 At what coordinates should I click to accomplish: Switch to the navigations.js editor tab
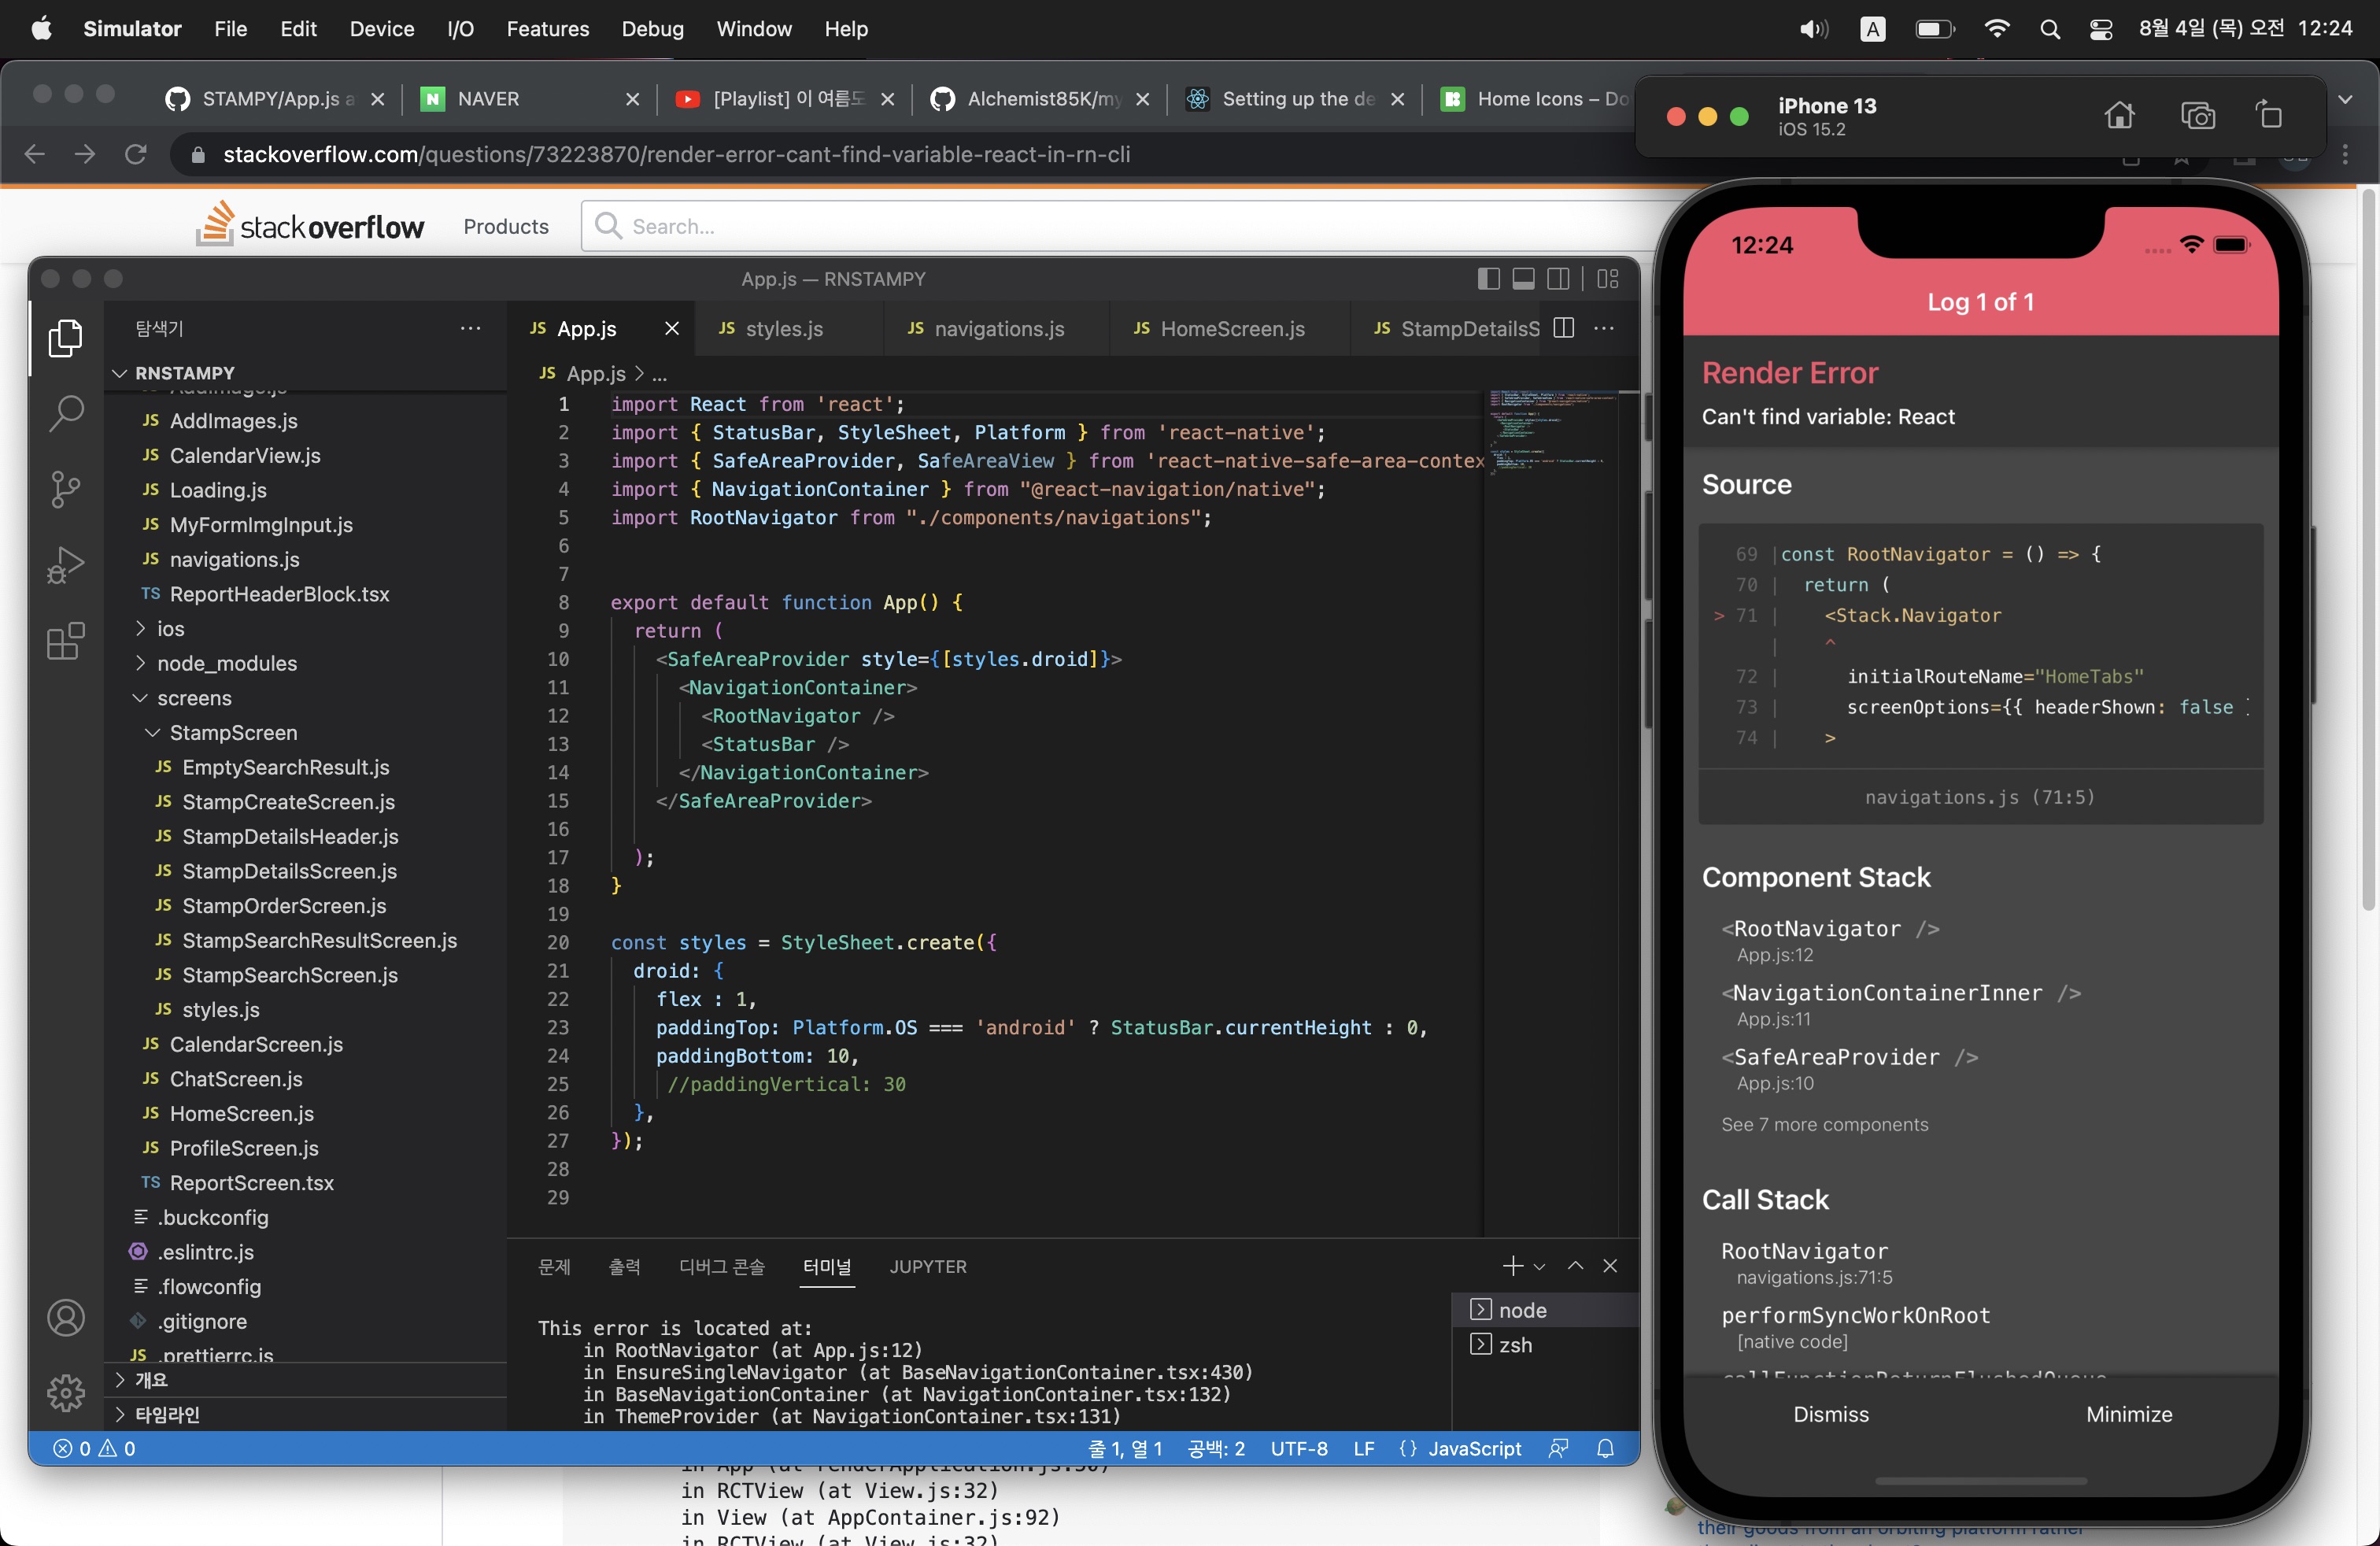(998, 329)
